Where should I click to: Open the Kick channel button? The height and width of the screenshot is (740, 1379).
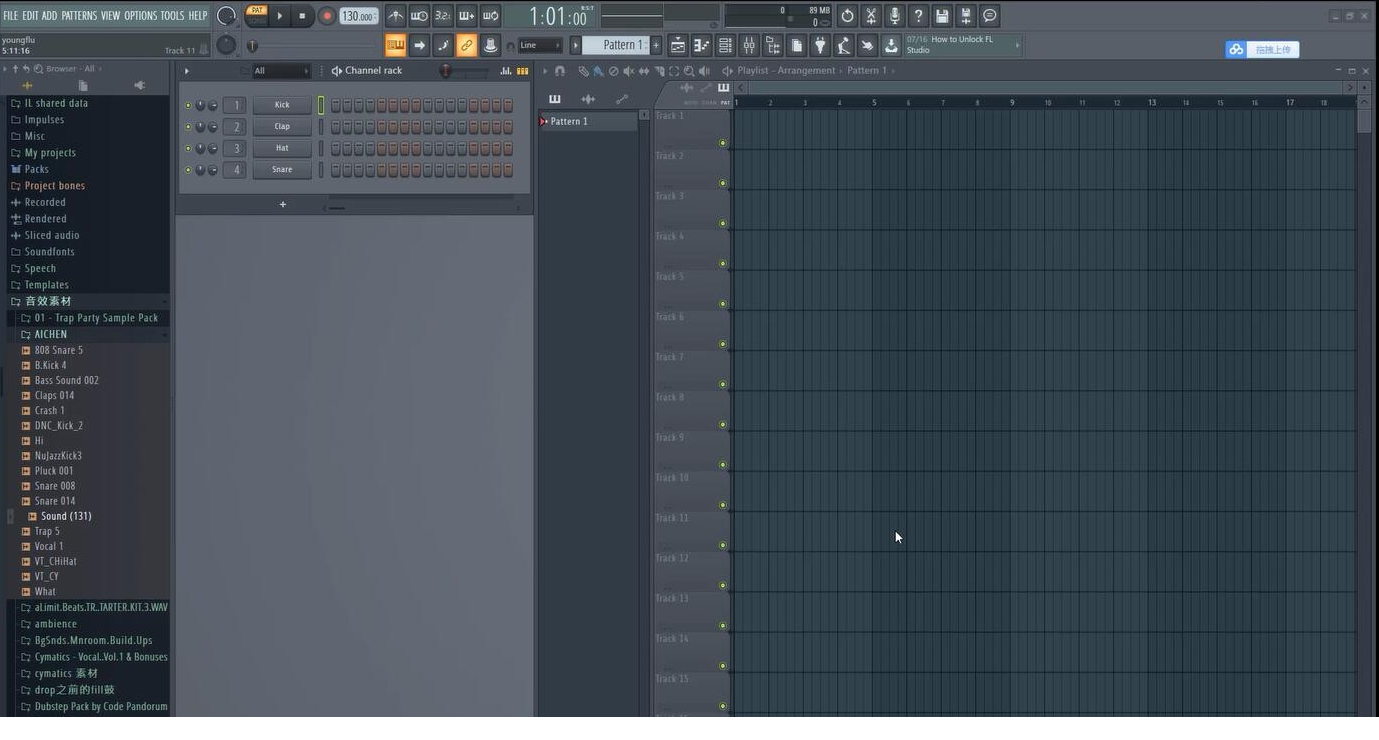coord(282,105)
